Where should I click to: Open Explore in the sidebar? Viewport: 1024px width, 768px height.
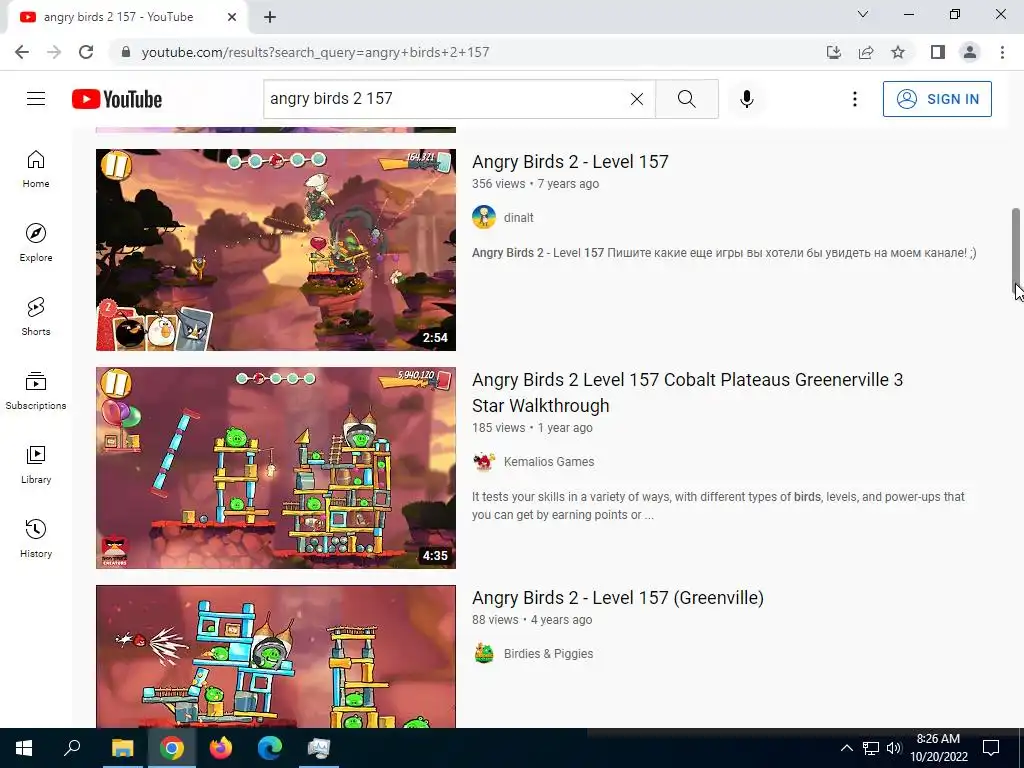point(36,243)
